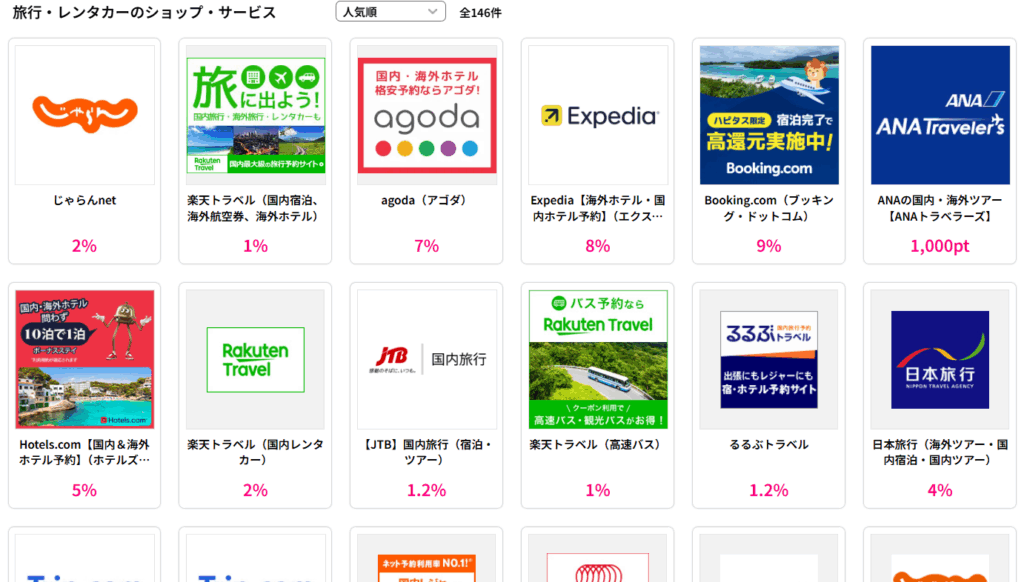1024x582 pixels.
Task: Open 楽天トラベル（国内宿泊、海外航空券） link
Action: 255,208
